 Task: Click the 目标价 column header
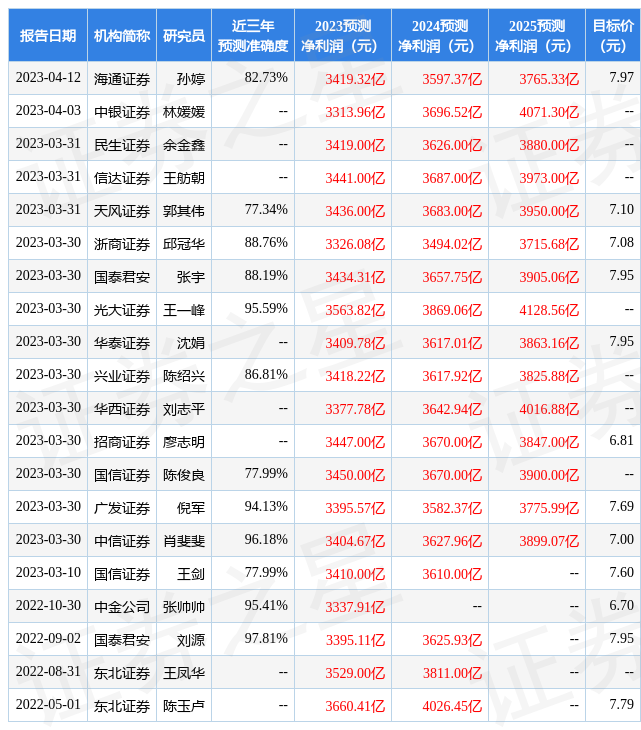613,36
